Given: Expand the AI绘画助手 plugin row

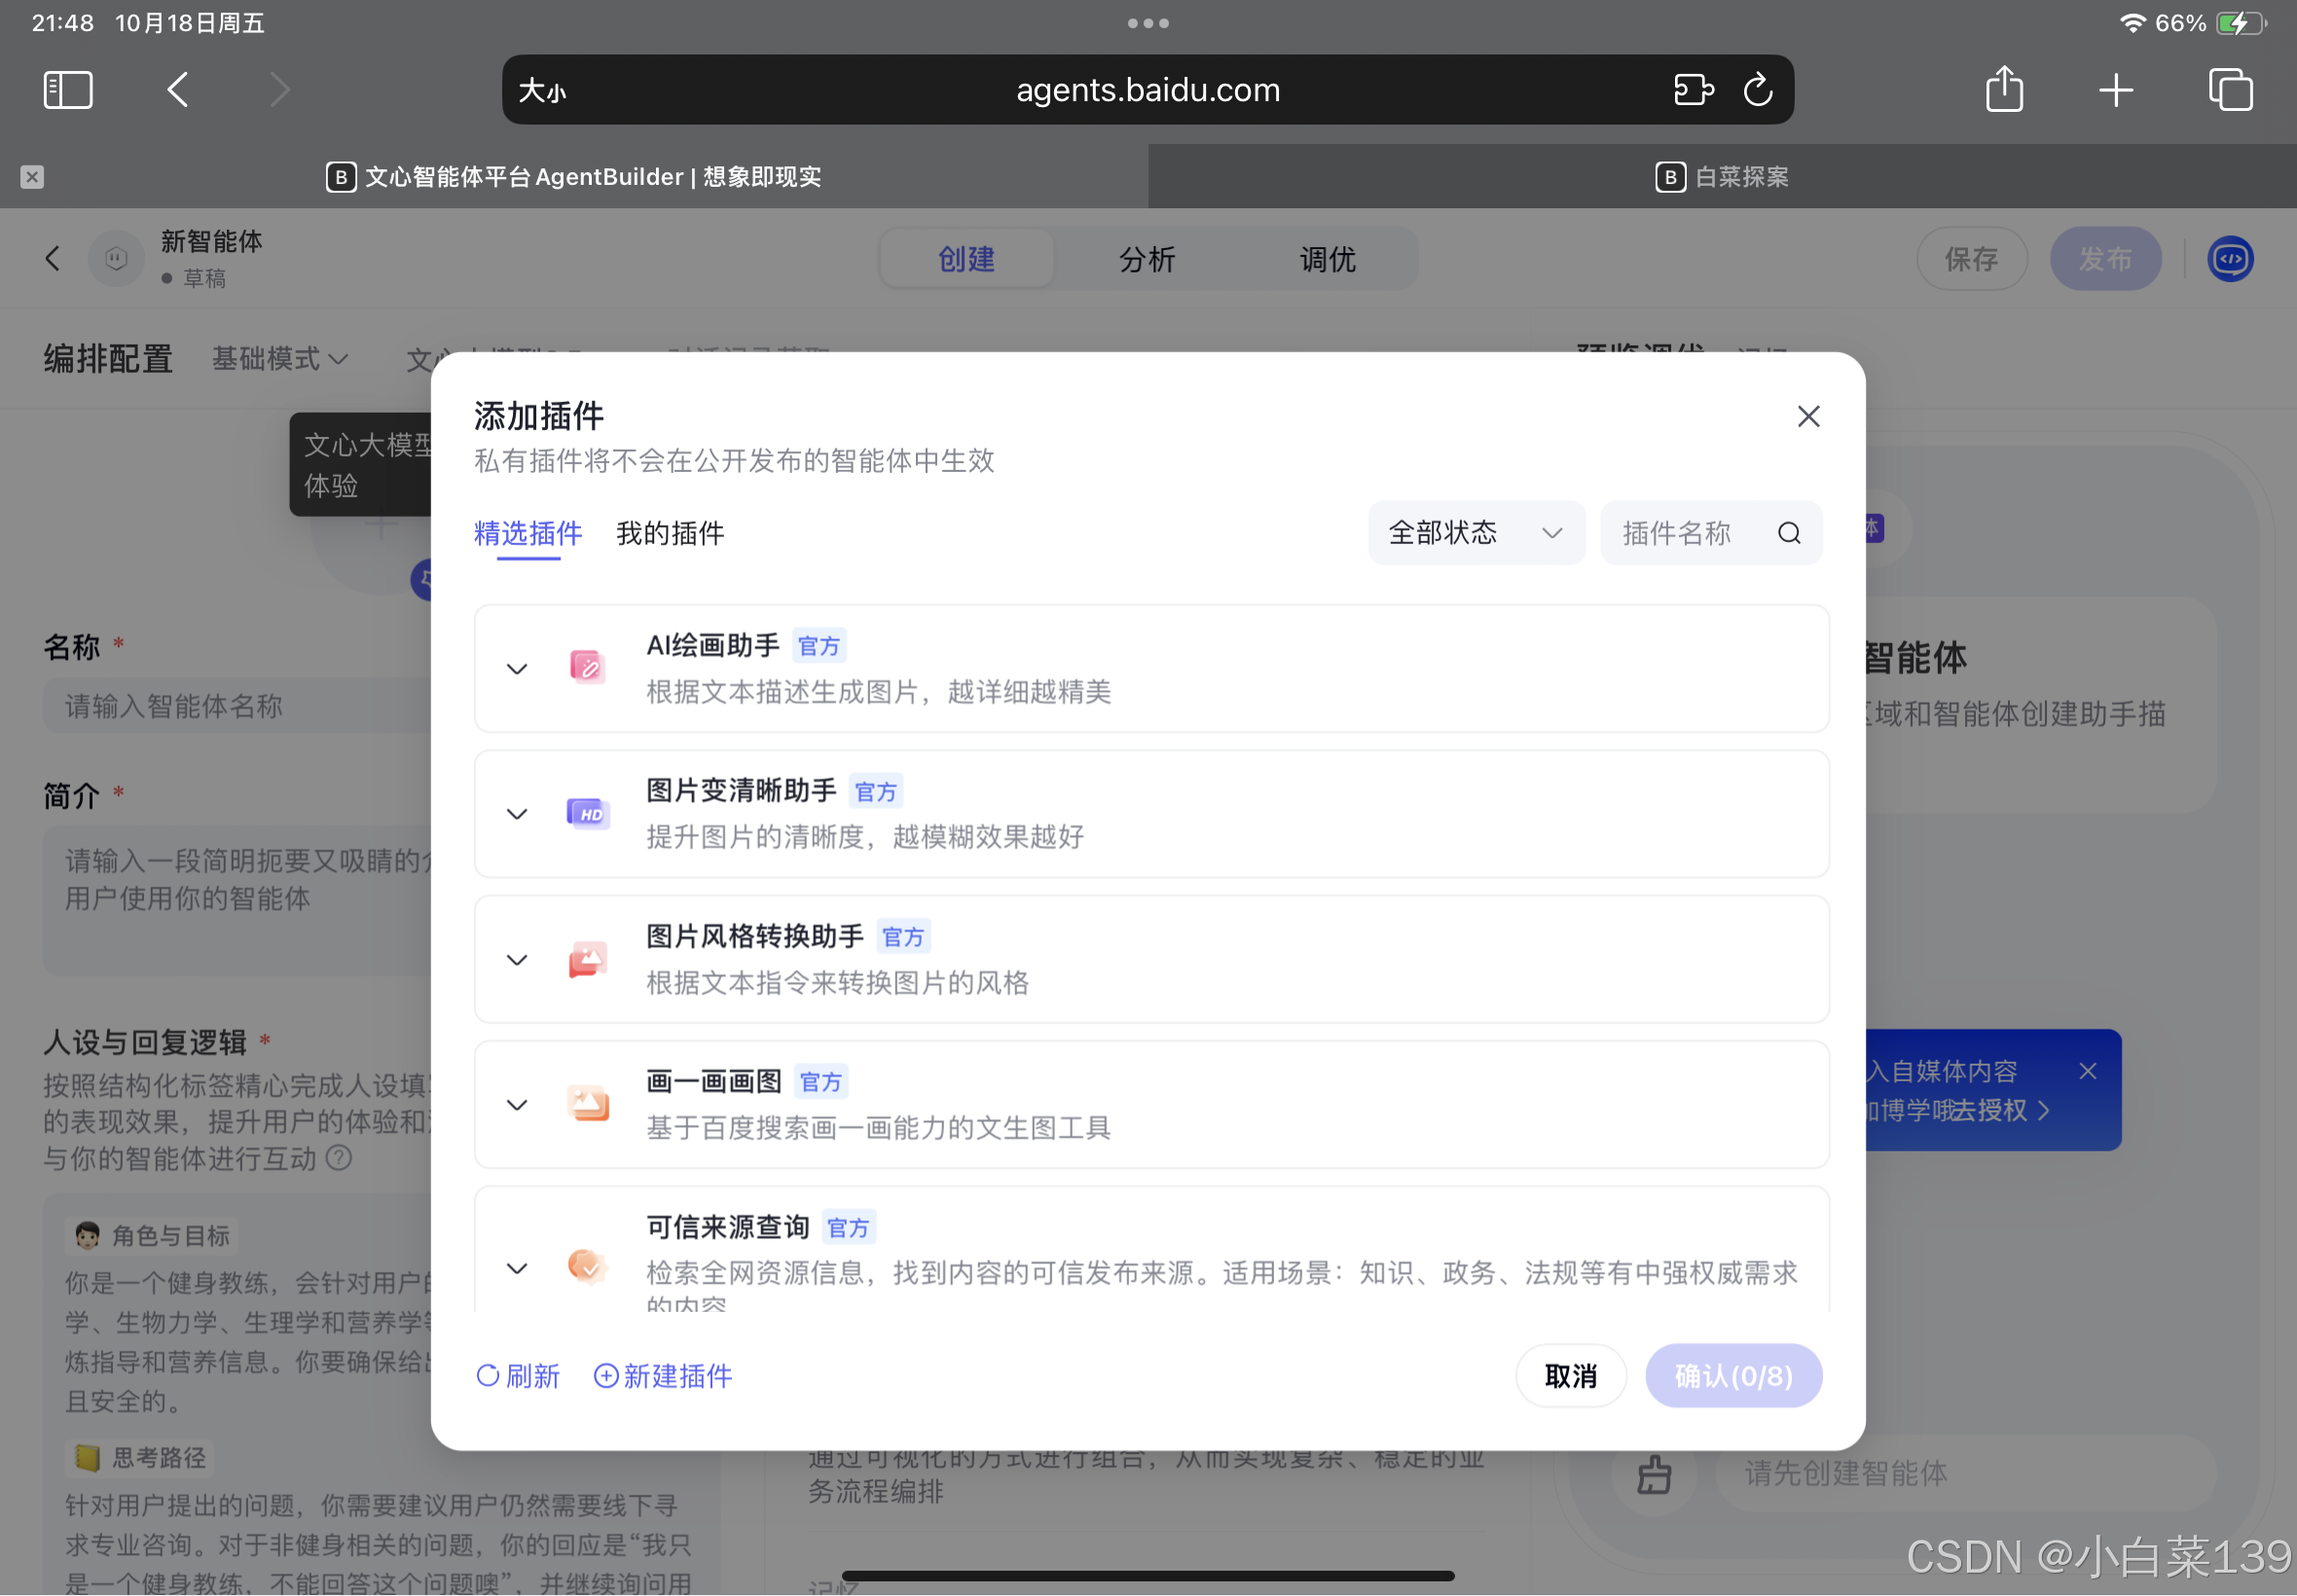Looking at the screenshot, I should [517, 668].
